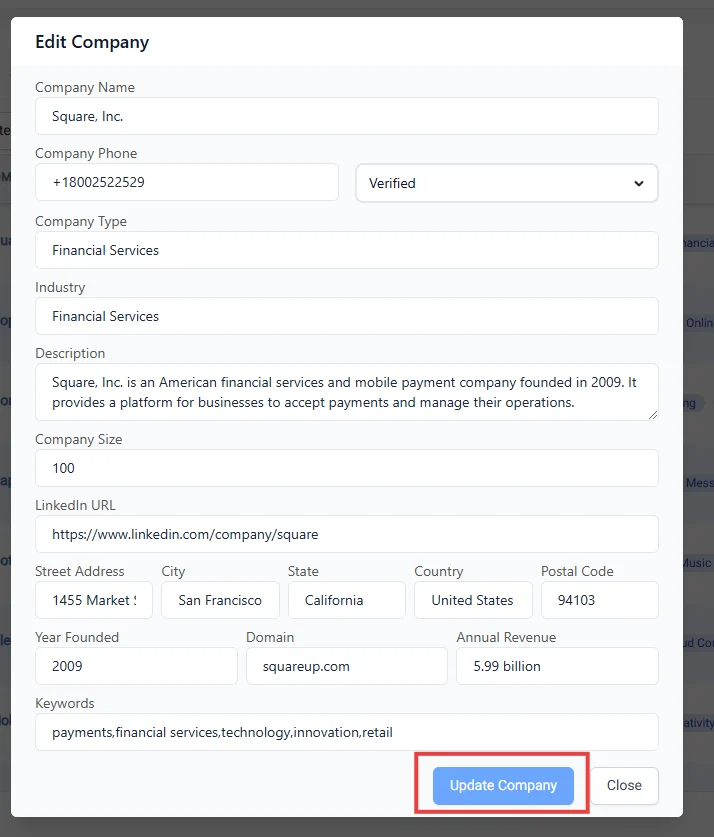Focus the Street Address field
This screenshot has height=837, width=714.
point(94,600)
